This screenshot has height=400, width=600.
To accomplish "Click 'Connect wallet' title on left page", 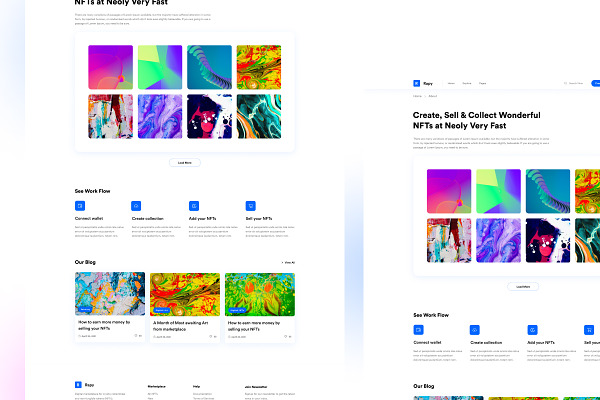I will 89,219.
